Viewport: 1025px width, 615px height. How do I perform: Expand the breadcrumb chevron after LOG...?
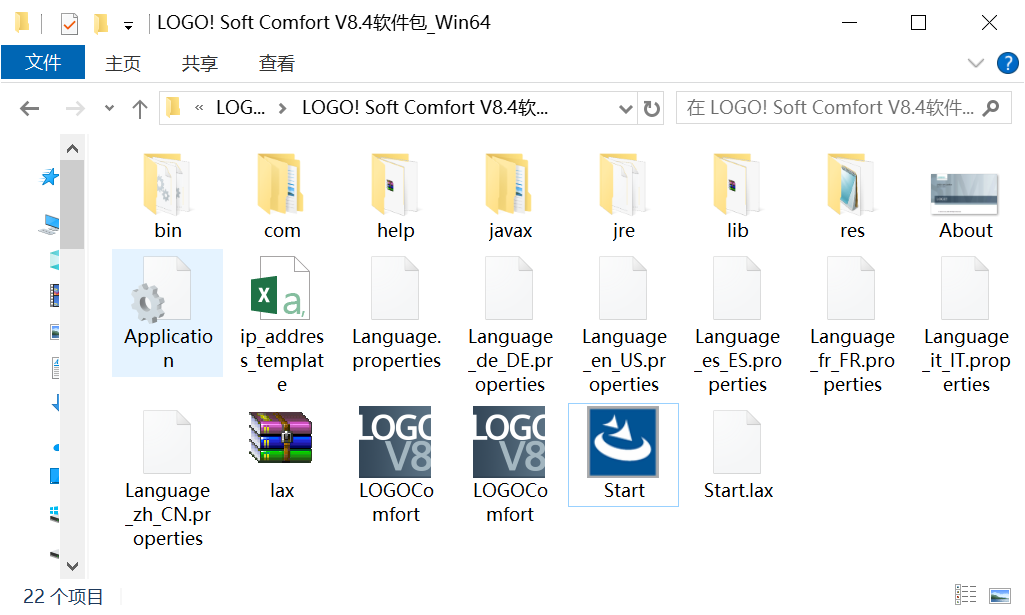coord(282,108)
